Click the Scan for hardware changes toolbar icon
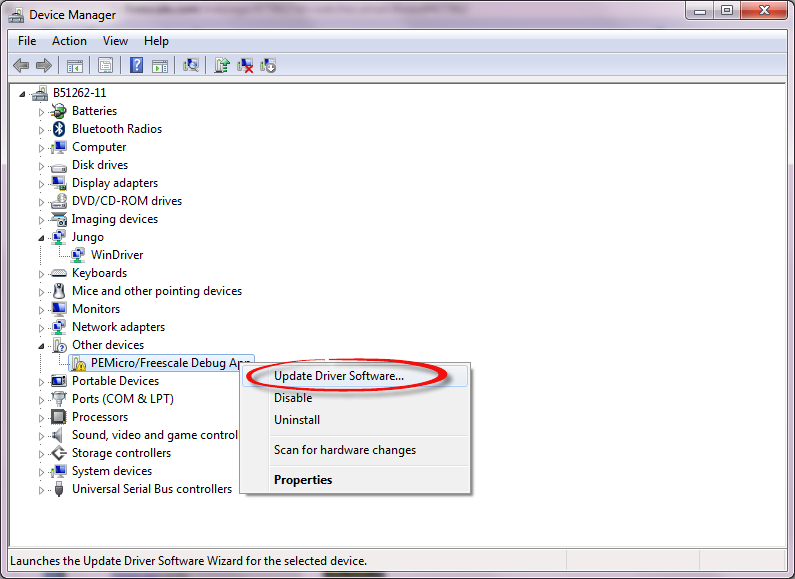This screenshot has width=795, height=579. (191, 65)
